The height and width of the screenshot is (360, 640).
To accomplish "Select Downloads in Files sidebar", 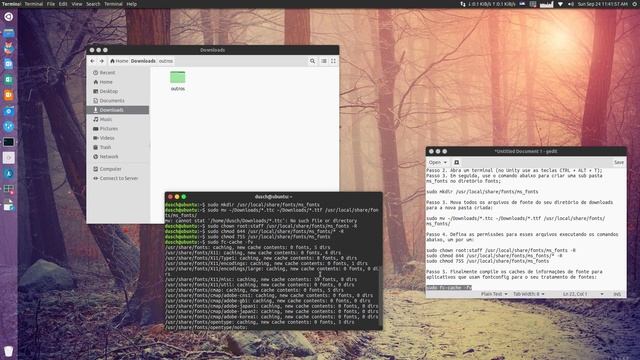I will (x=118, y=110).
